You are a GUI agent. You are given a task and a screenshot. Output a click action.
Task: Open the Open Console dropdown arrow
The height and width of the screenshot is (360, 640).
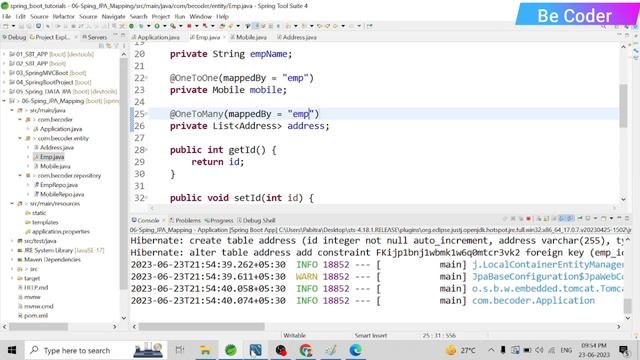click(611, 219)
